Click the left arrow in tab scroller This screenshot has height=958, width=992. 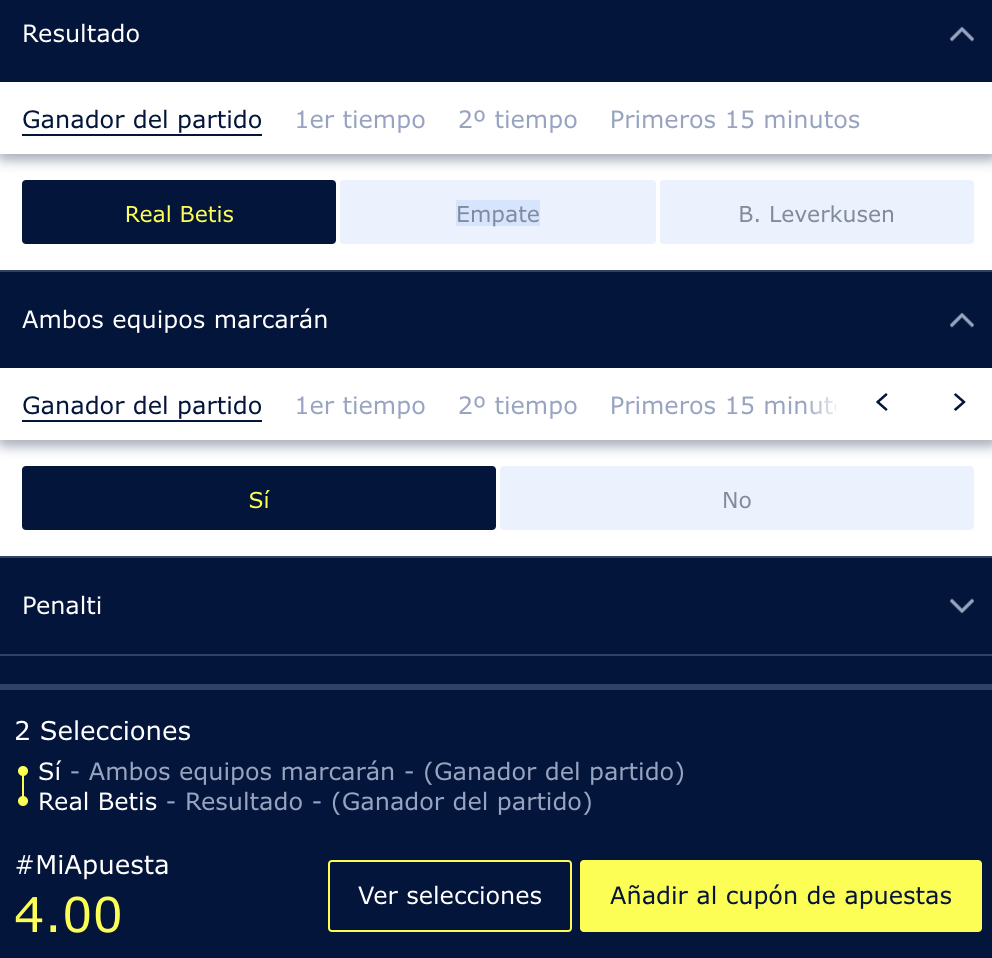pos(882,402)
